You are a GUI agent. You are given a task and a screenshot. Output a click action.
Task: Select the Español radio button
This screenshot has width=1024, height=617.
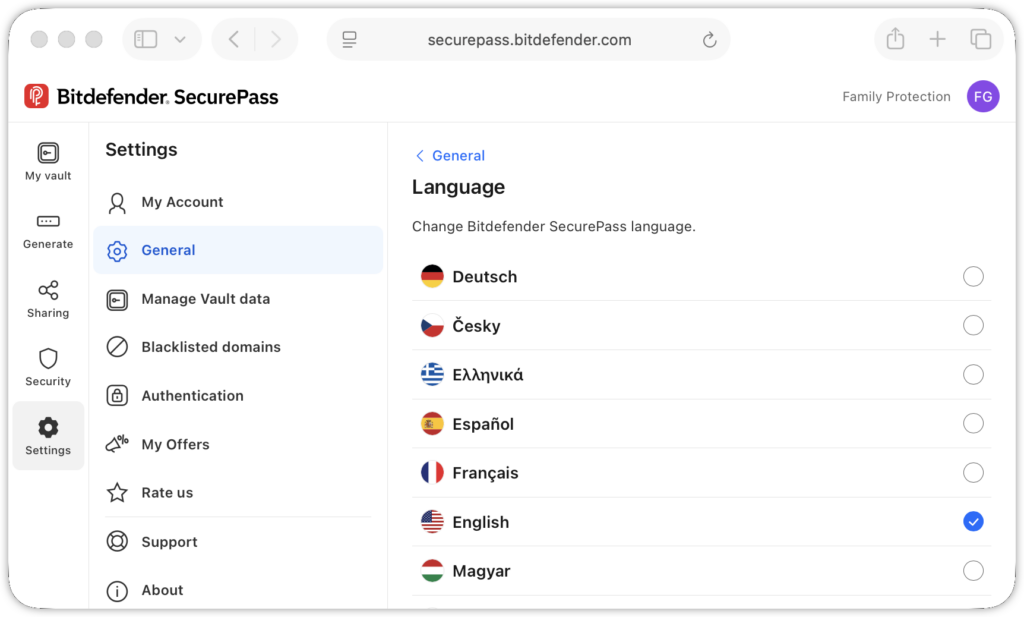tap(973, 423)
